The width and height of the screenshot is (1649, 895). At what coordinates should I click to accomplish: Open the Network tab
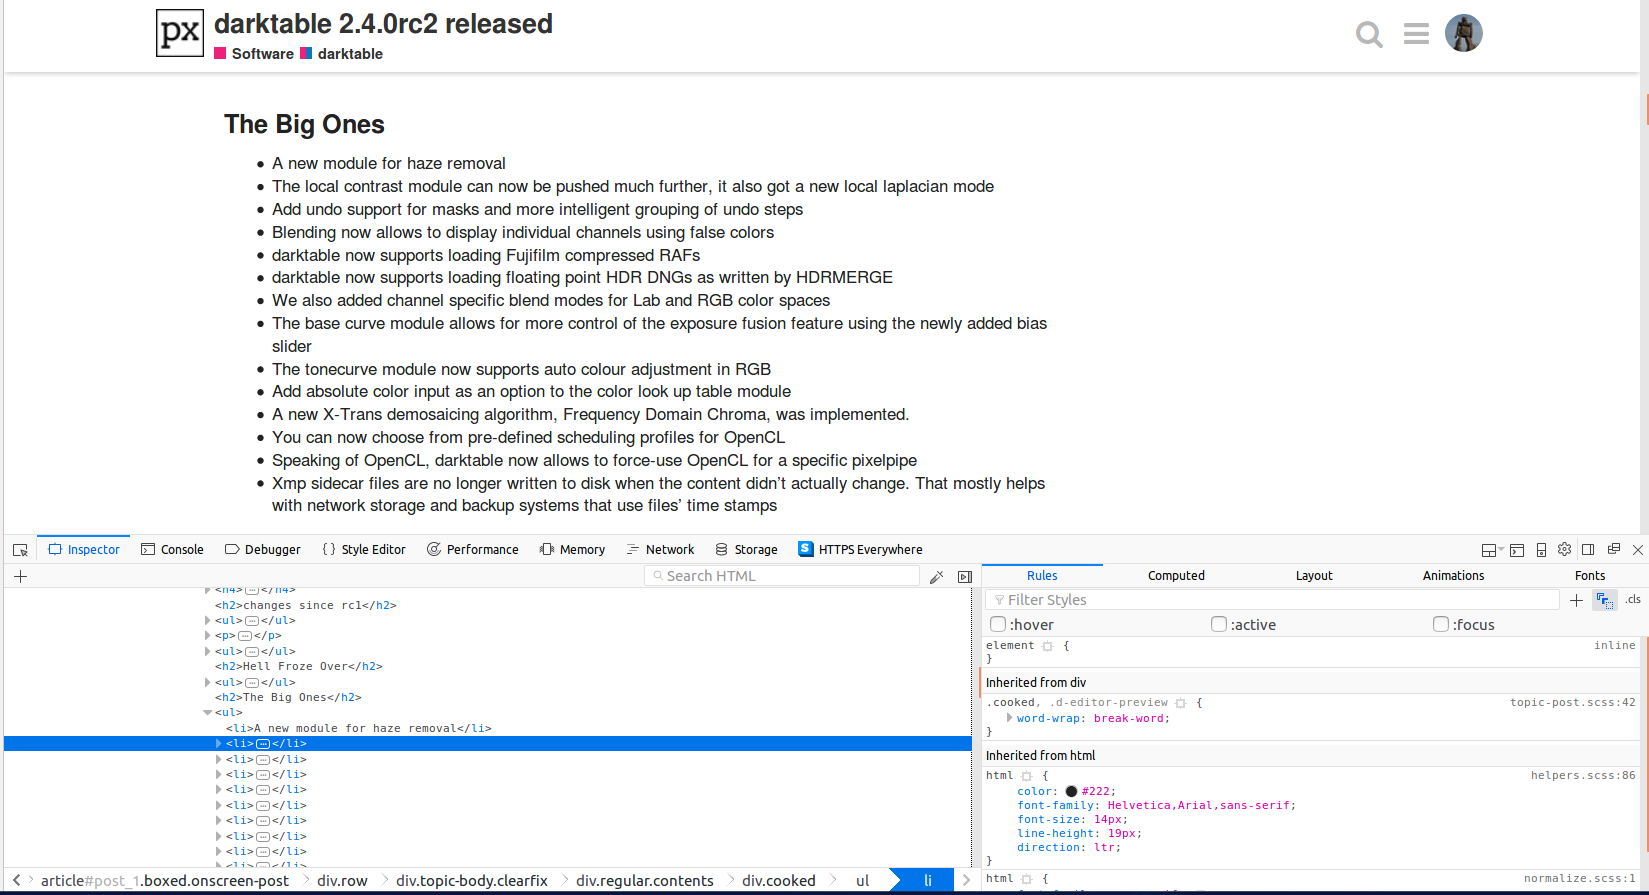(660, 550)
